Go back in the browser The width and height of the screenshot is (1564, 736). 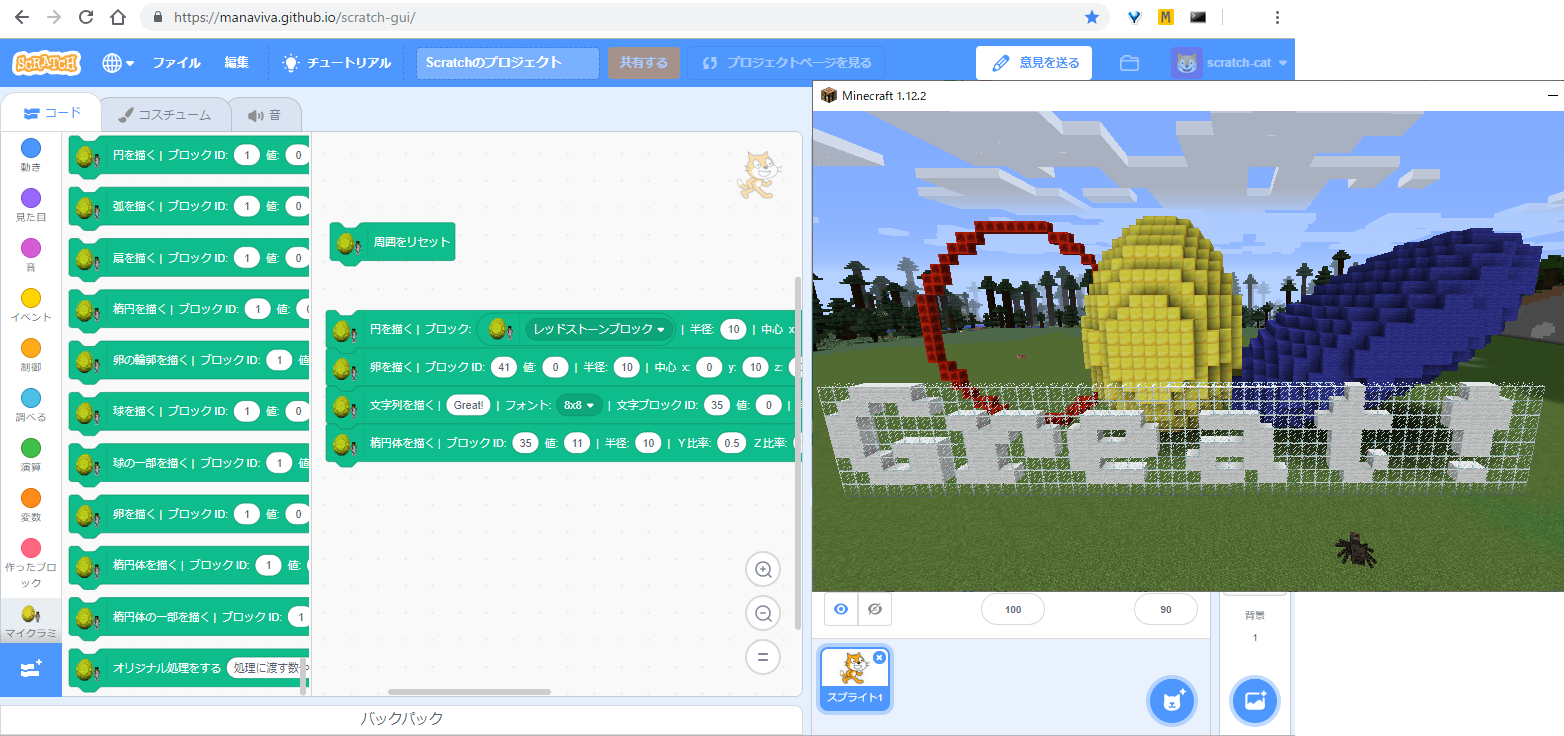tap(22, 17)
